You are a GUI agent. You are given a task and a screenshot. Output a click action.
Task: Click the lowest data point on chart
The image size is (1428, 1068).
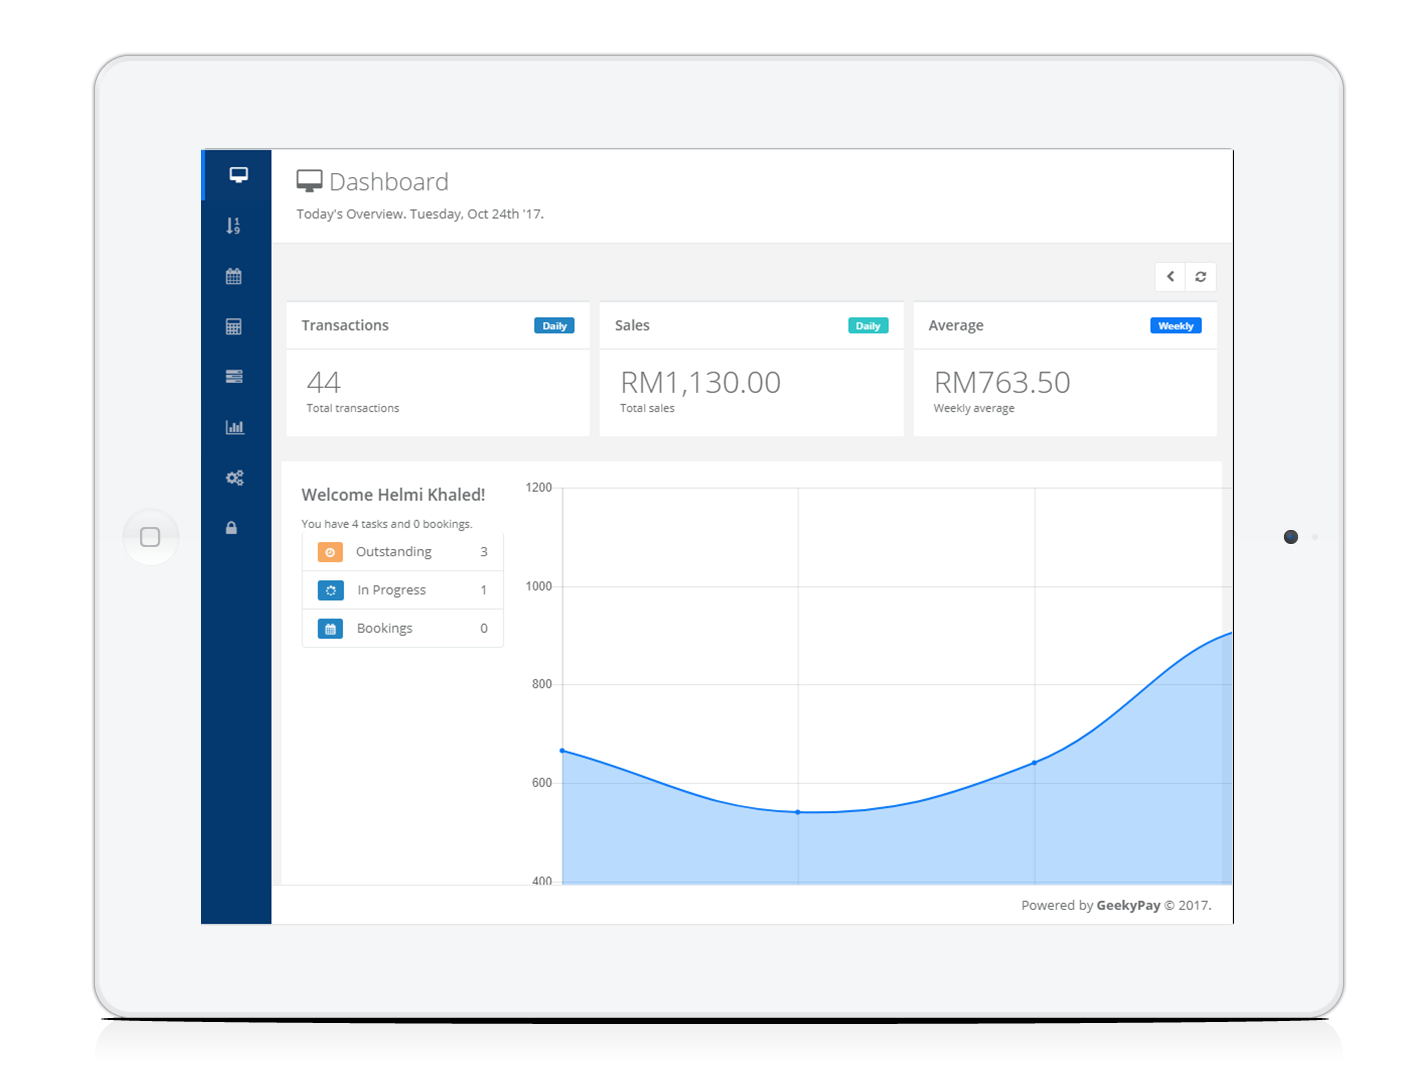798,812
